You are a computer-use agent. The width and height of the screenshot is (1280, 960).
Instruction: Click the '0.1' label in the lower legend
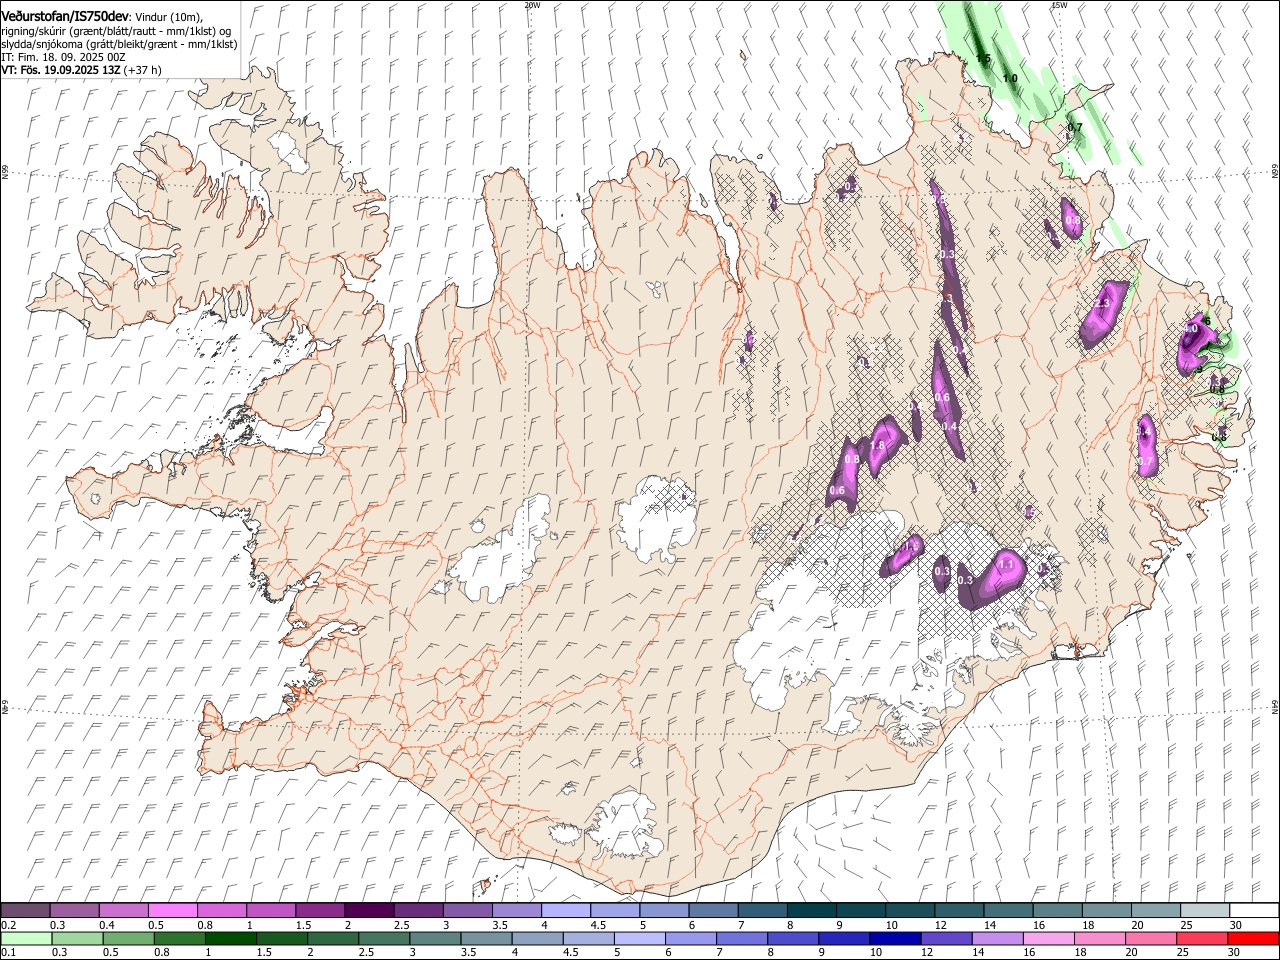(x=8, y=953)
